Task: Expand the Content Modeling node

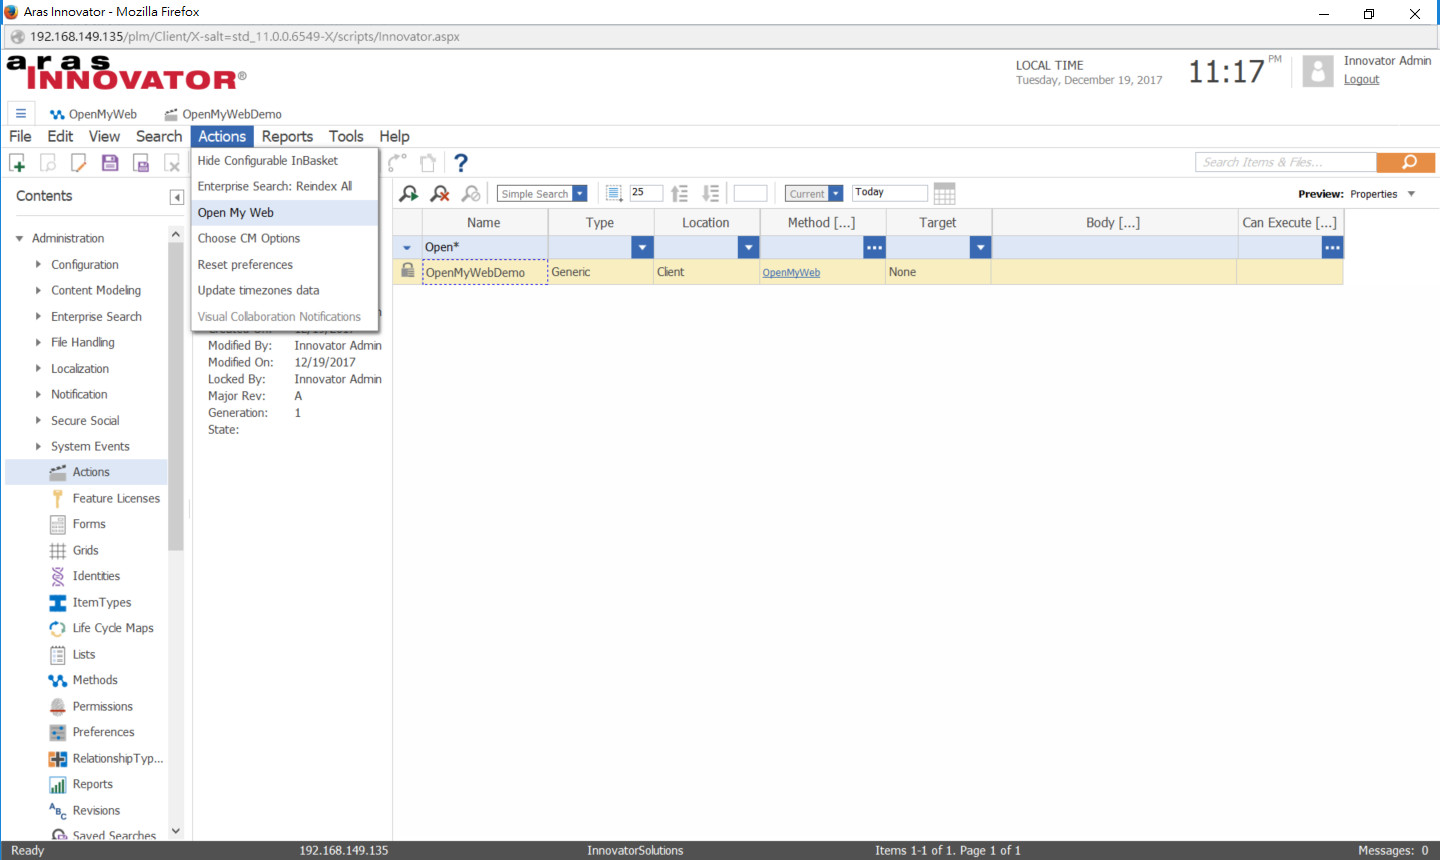Action: pos(38,290)
